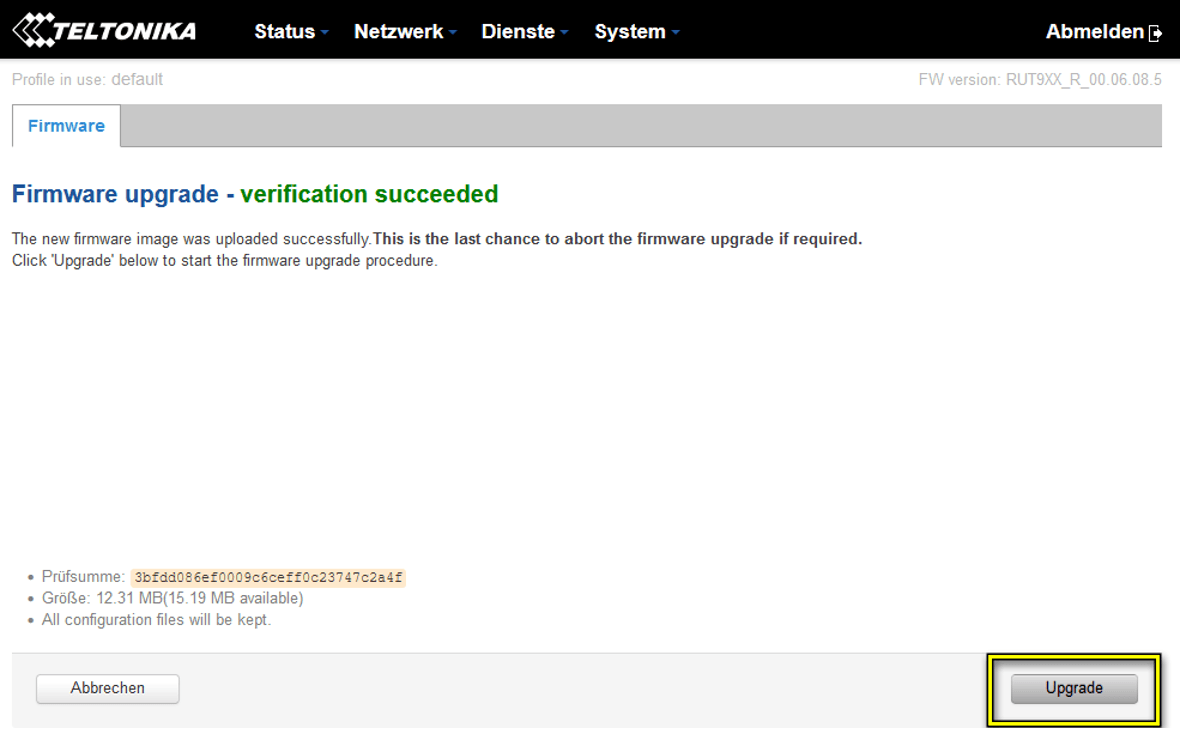The image size is (1181, 729).
Task: Open the Status menu
Action: coord(284,32)
